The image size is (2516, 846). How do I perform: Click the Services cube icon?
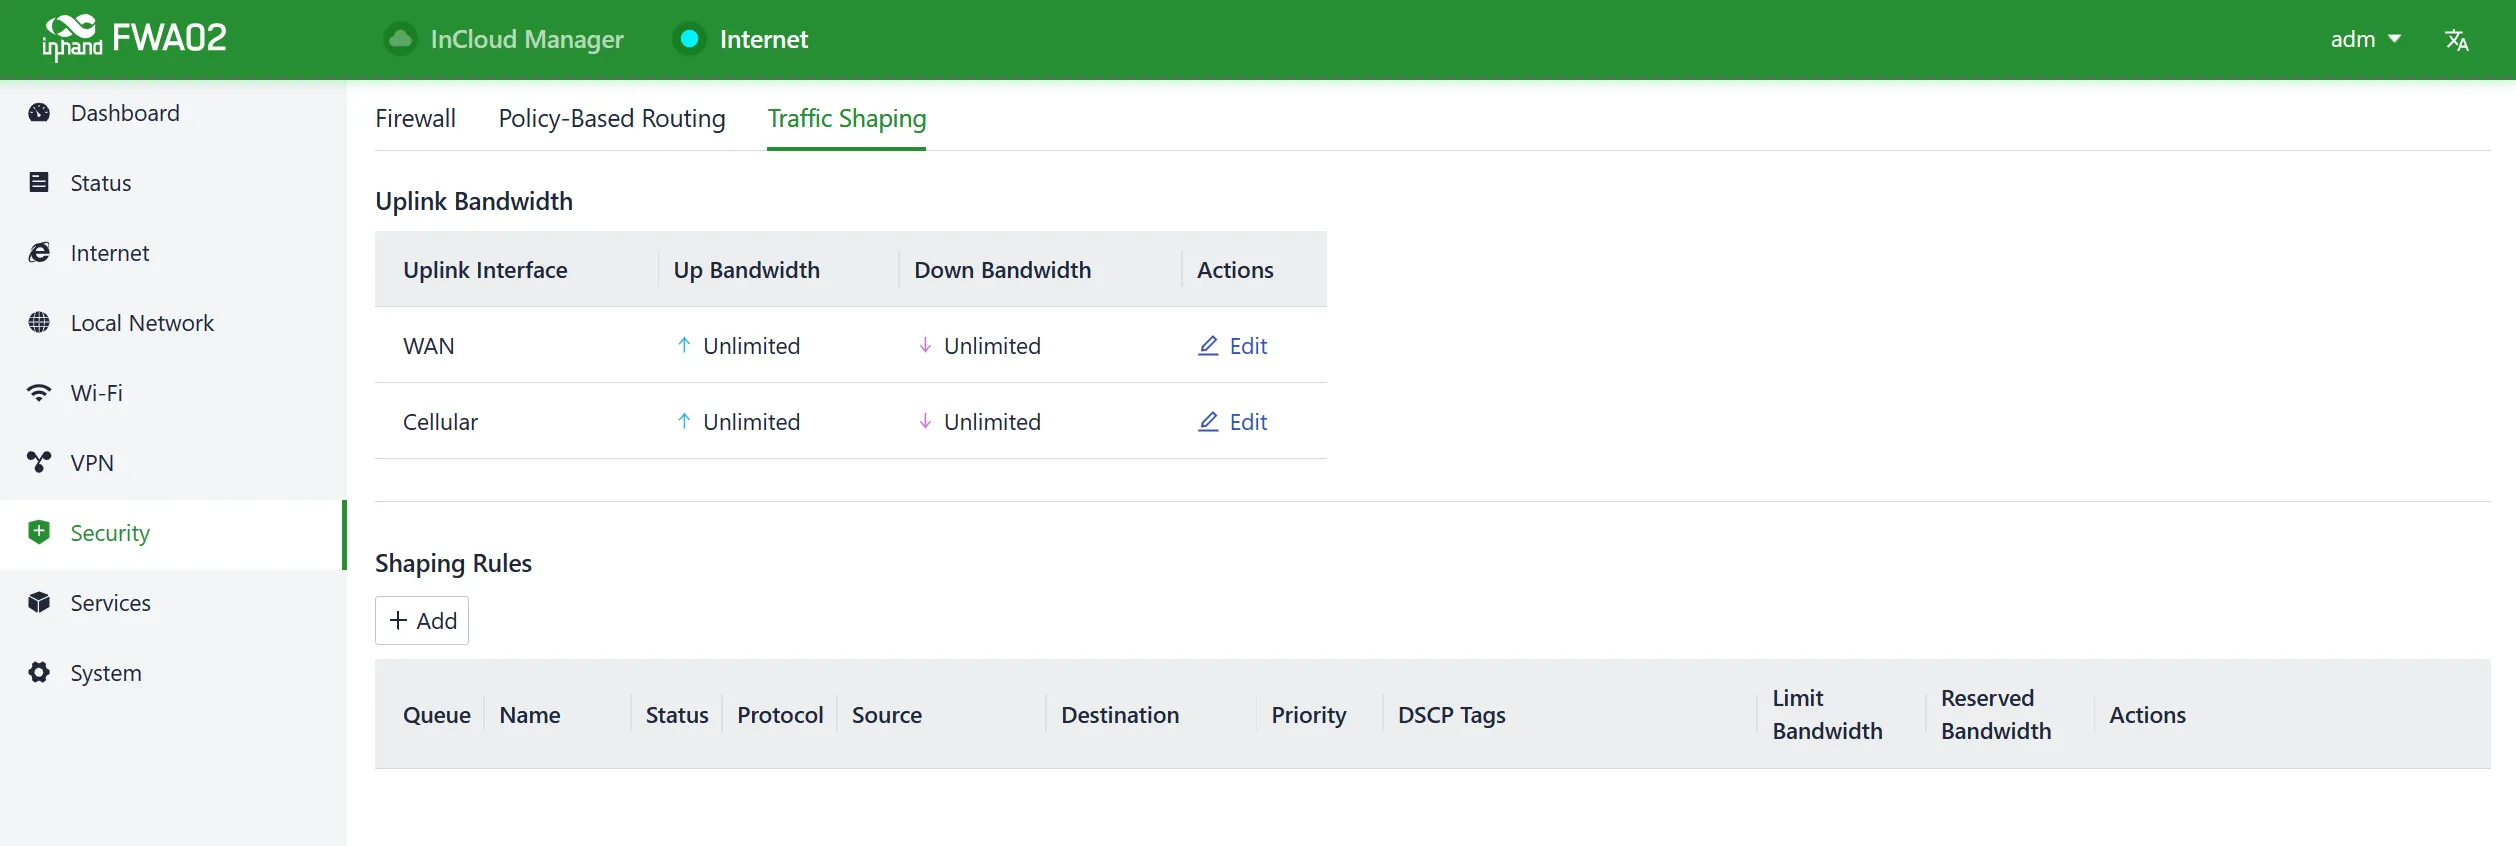pyautogui.click(x=39, y=602)
